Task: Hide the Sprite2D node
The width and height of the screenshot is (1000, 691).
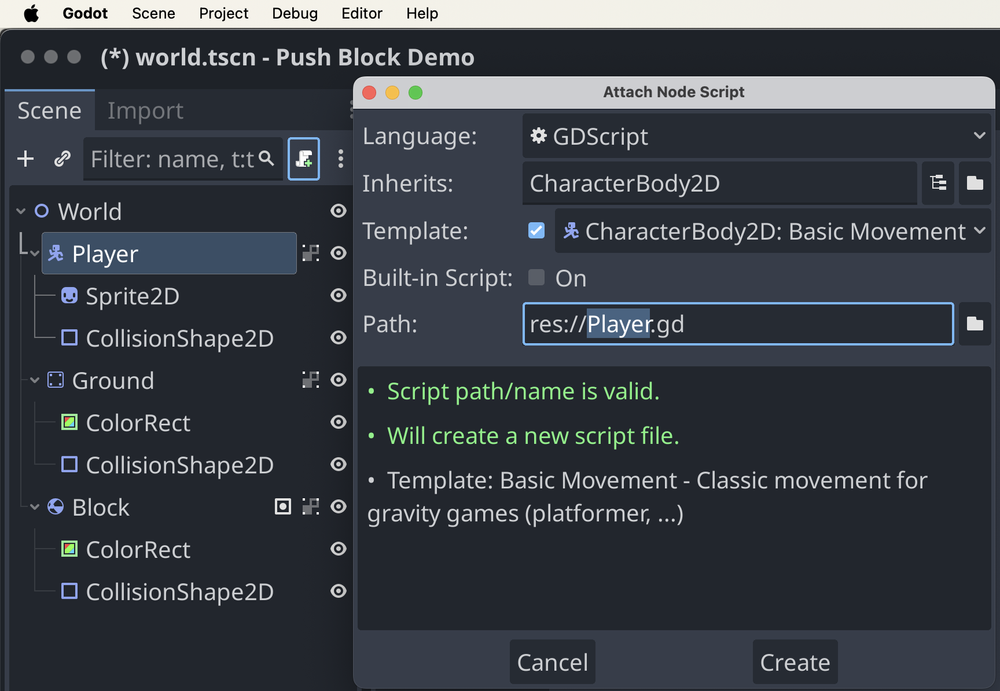Action: tap(339, 295)
